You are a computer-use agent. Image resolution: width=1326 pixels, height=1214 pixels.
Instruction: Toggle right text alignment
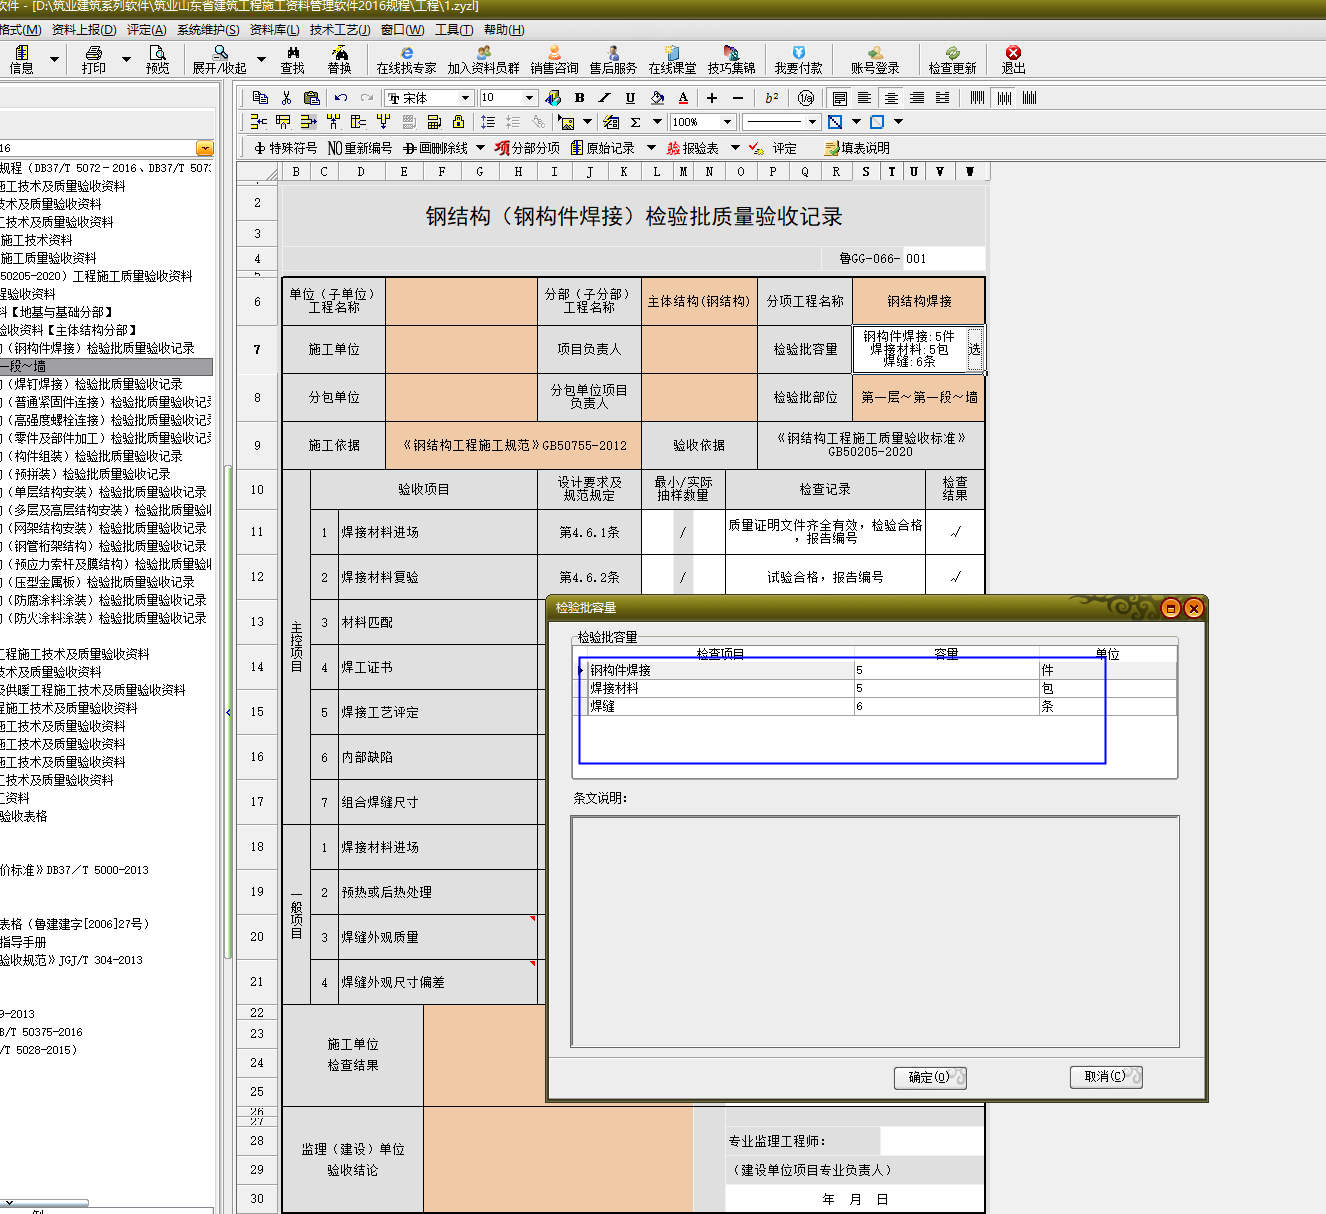click(917, 97)
